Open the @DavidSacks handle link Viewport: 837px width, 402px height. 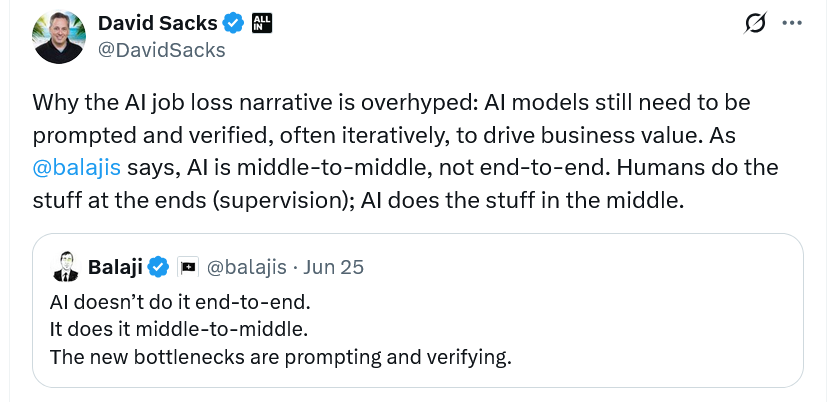[x=162, y=49]
